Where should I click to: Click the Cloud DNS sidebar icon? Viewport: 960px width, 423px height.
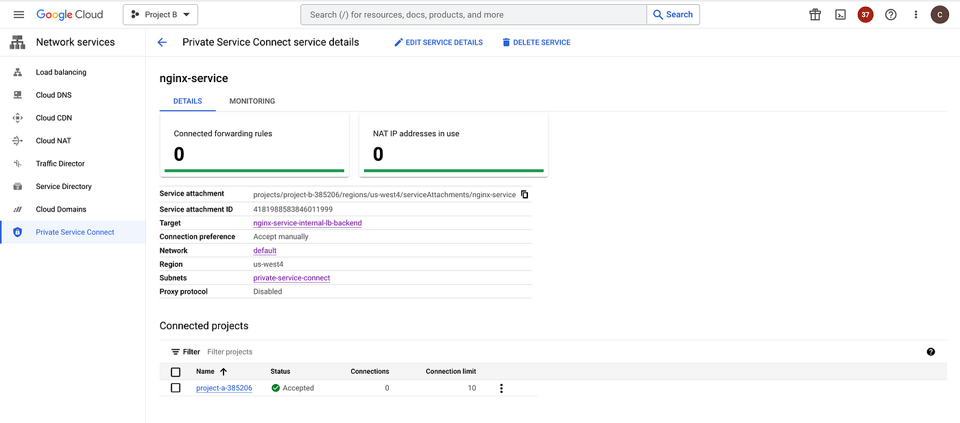[x=17, y=95]
